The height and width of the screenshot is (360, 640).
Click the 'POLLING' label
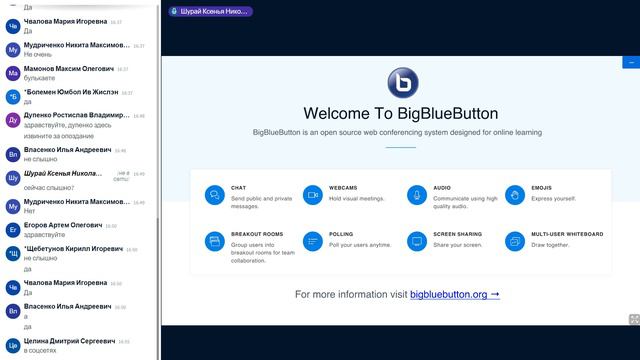pyautogui.click(x=341, y=234)
